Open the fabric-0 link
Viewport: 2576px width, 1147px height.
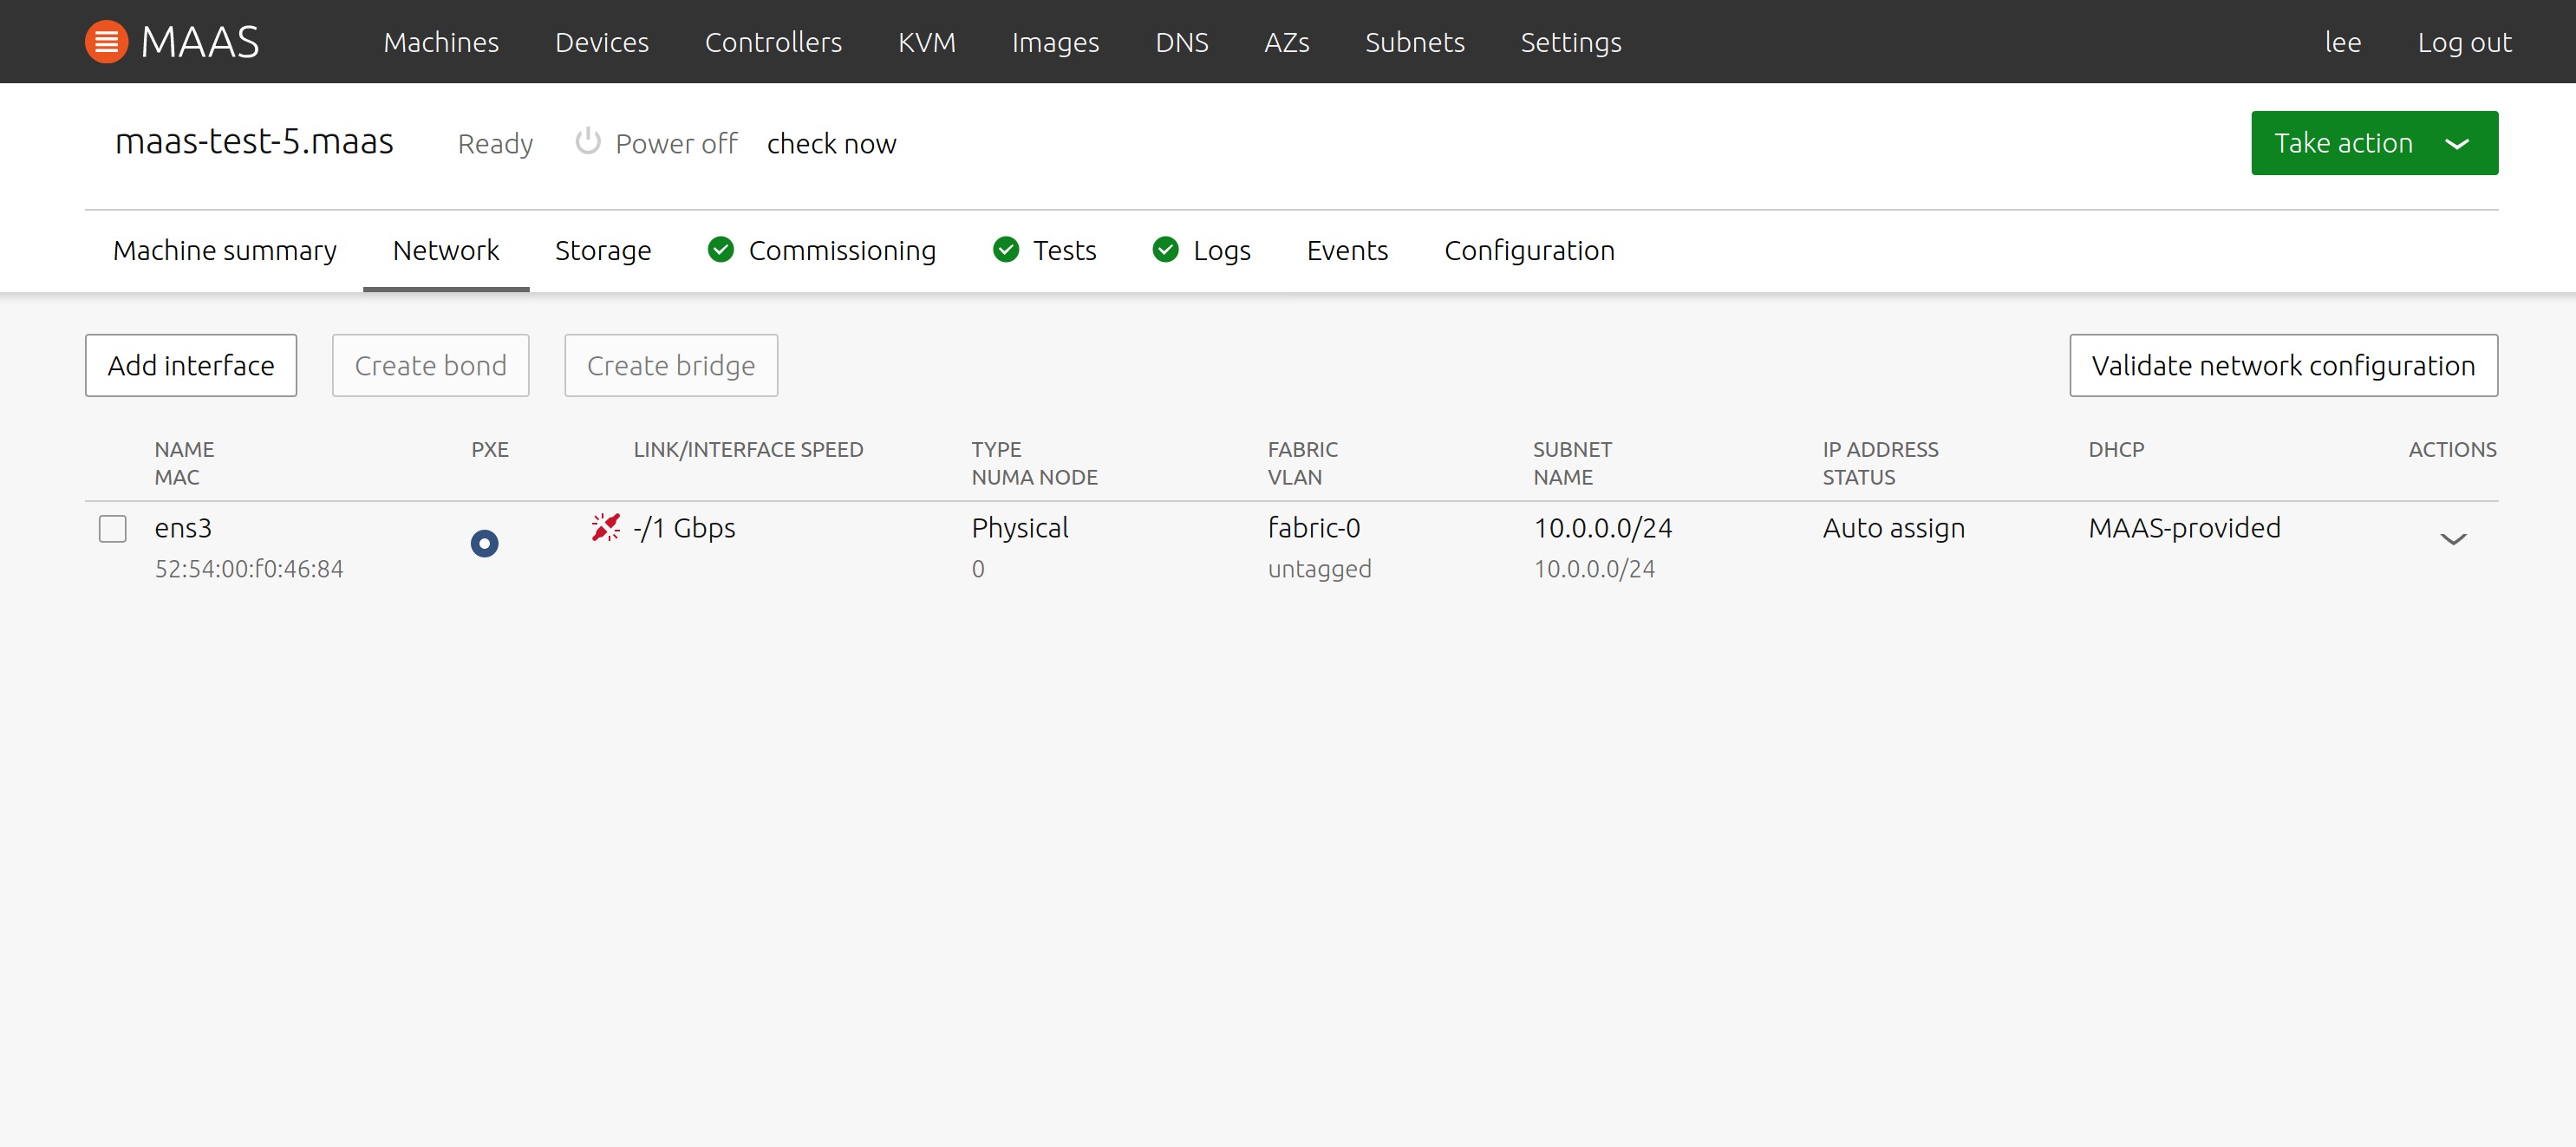[x=1313, y=527]
